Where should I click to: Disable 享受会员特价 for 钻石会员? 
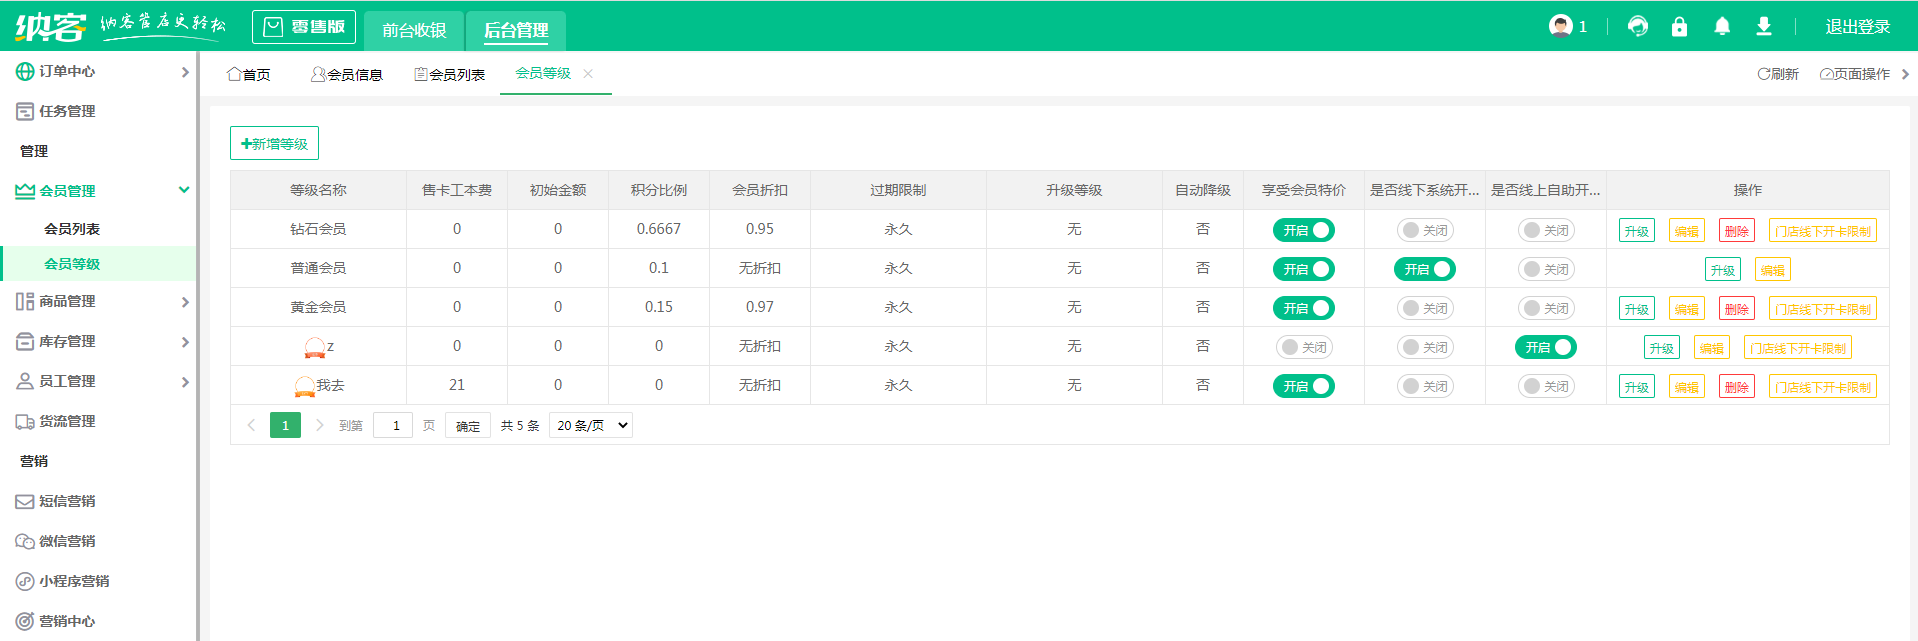click(1303, 230)
